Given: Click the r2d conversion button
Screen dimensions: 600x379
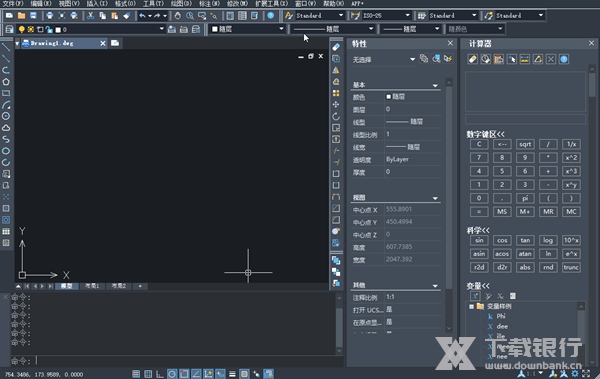Looking at the screenshot, I should pyautogui.click(x=479, y=267).
